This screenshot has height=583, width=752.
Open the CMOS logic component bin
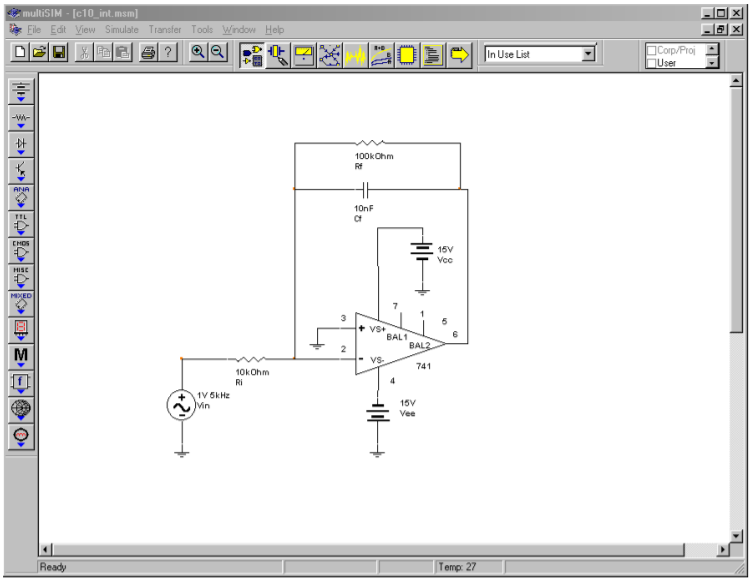pyautogui.click(x=21, y=247)
